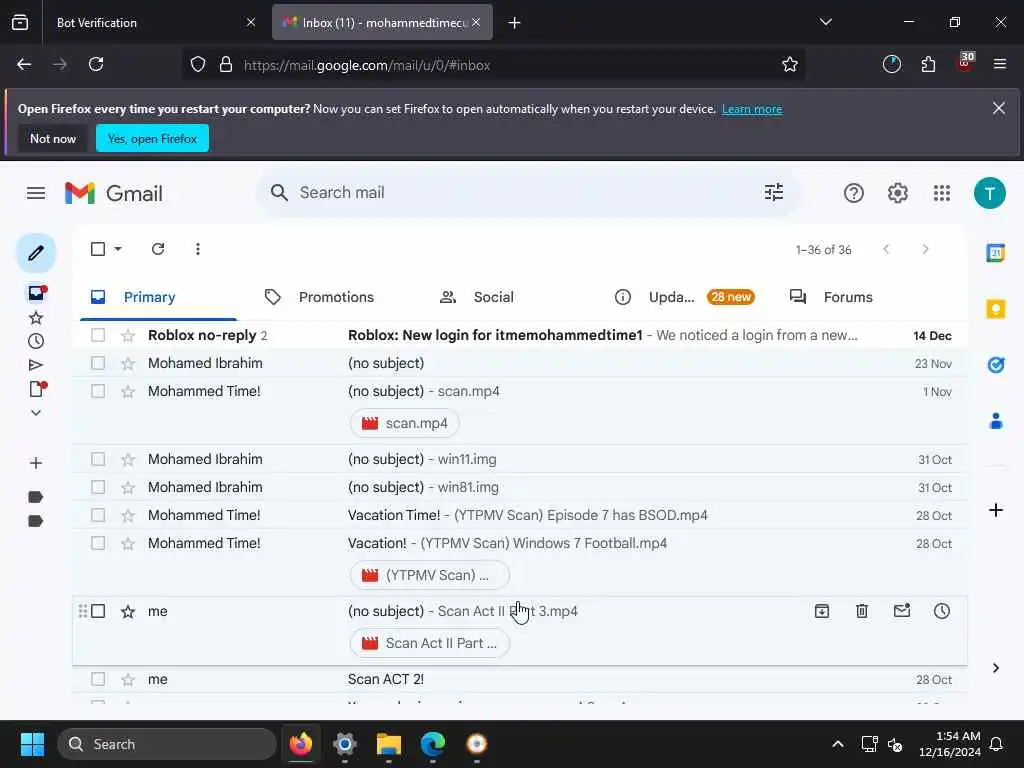Viewport: 1024px width, 768px height.
Task: Tick checkbox for Roblox no-reply email
Action: [x=98, y=335]
